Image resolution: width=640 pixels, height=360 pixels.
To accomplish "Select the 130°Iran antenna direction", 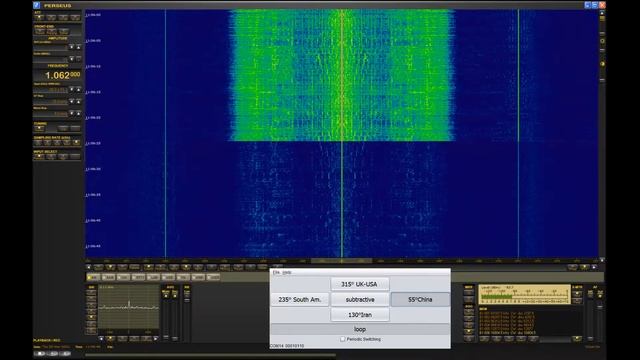I will [x=360, y=315].
